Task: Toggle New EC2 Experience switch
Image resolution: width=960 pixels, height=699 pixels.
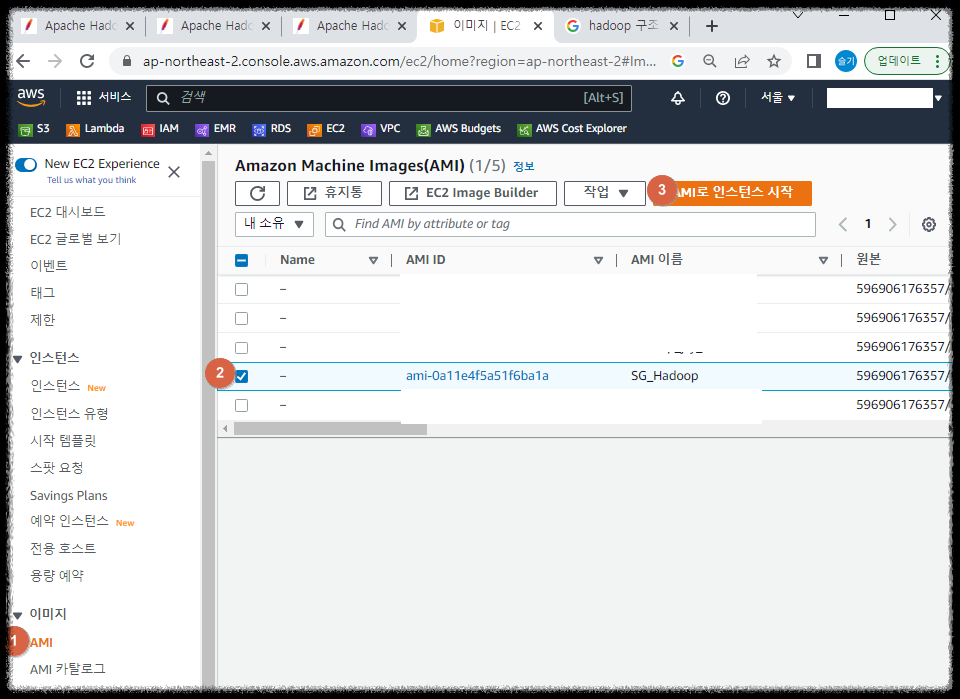Action: [x=26, y=165]
